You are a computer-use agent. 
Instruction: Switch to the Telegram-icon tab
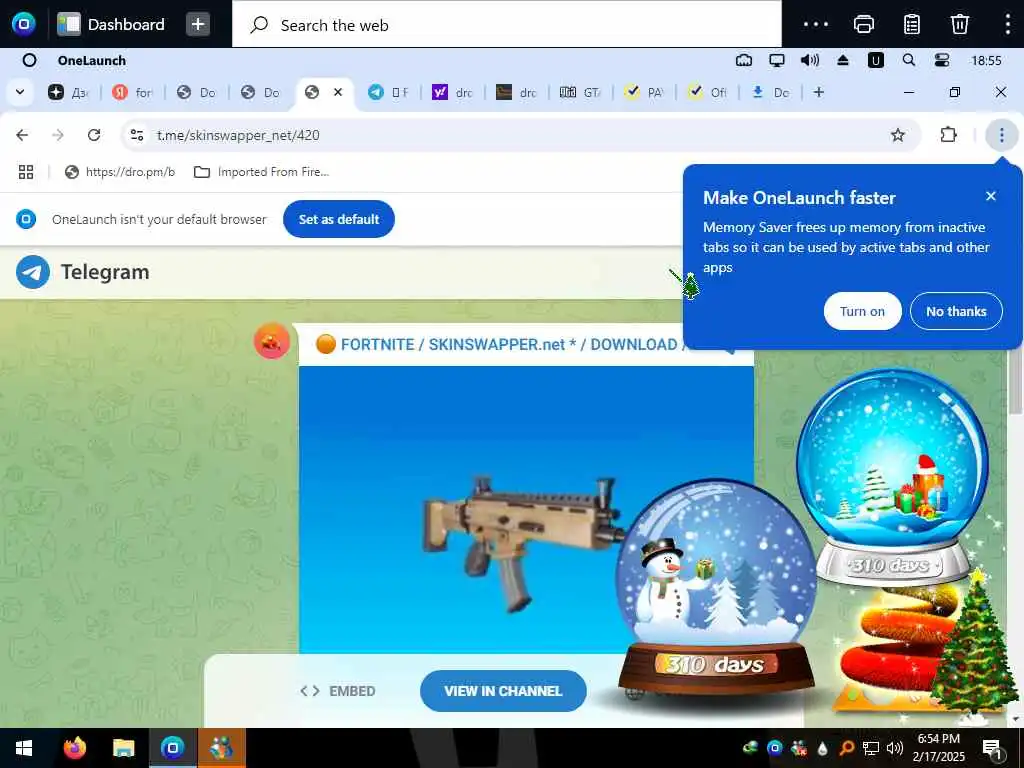pos(388,92)
